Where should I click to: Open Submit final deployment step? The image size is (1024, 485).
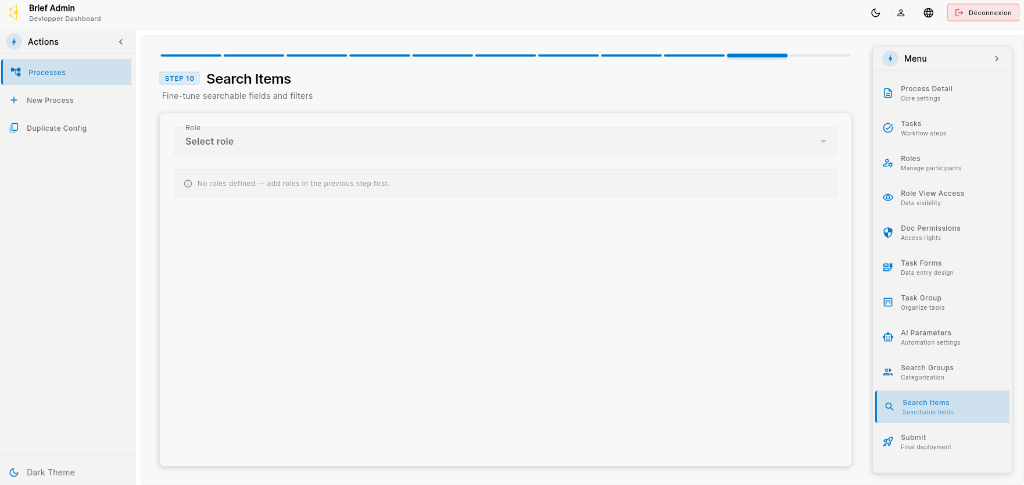(942, 442)
